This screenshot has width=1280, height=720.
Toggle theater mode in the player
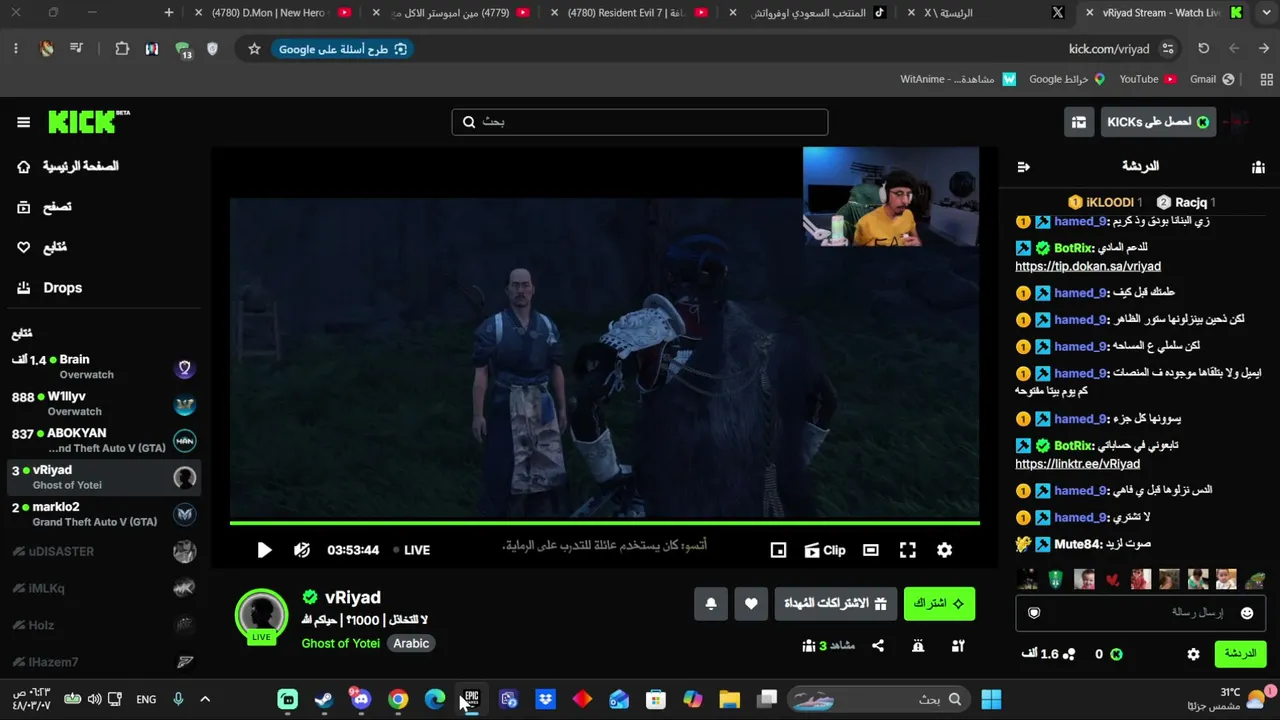(871, 550)
